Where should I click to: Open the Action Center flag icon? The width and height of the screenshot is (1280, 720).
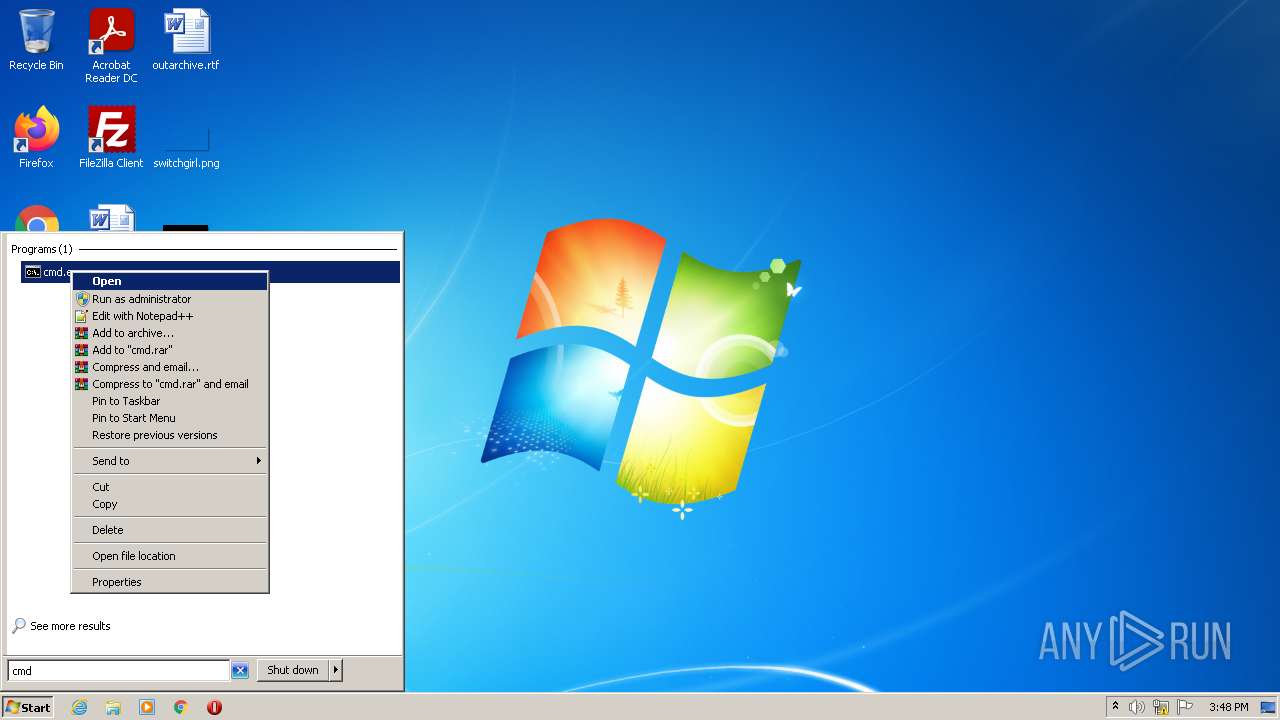click(x=1185, y=707)
